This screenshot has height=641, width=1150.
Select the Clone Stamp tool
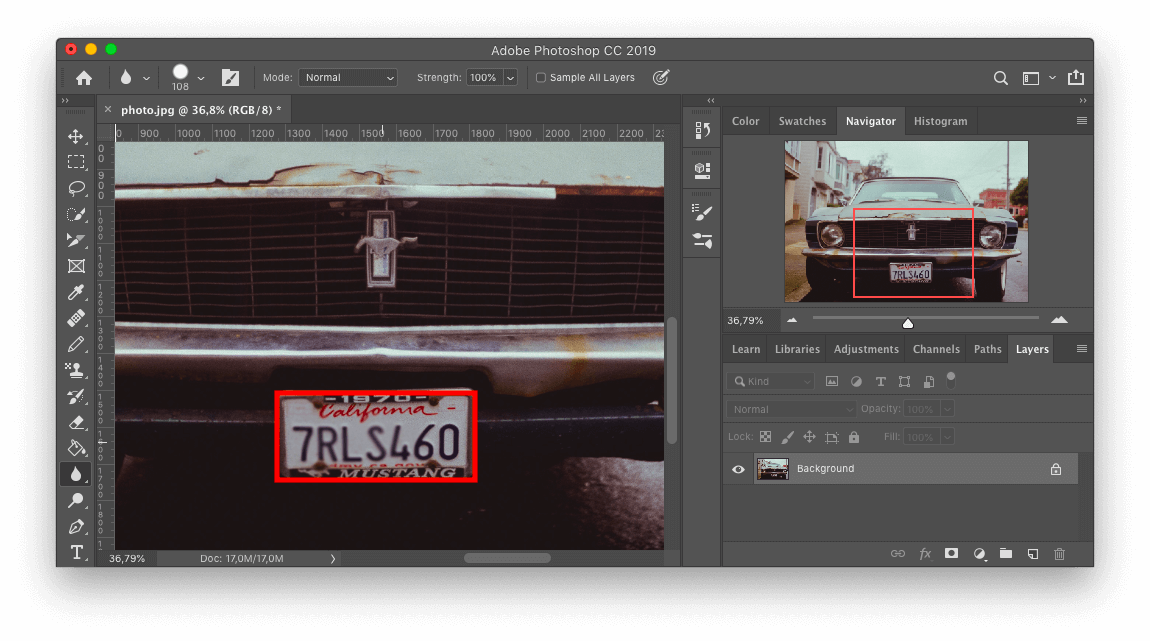pyautogui.click(x=76, y=370)
